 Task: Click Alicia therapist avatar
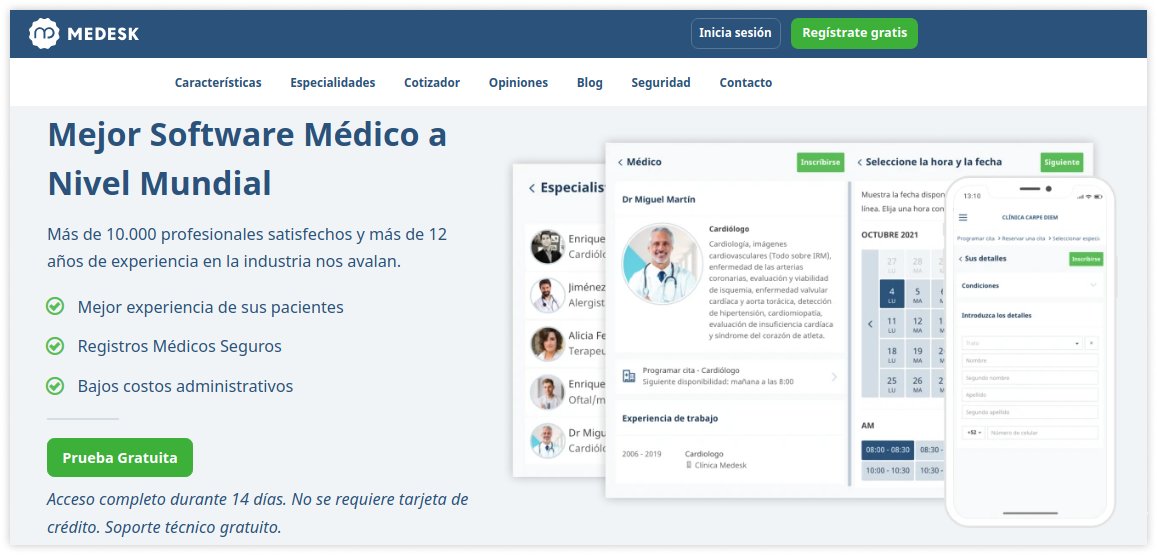548,344
